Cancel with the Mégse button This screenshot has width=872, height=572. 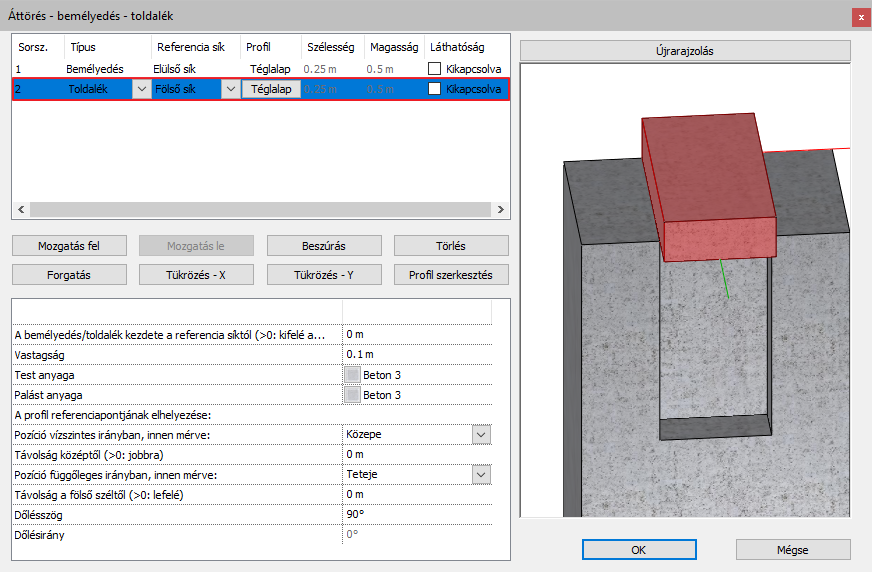[793, 550]
